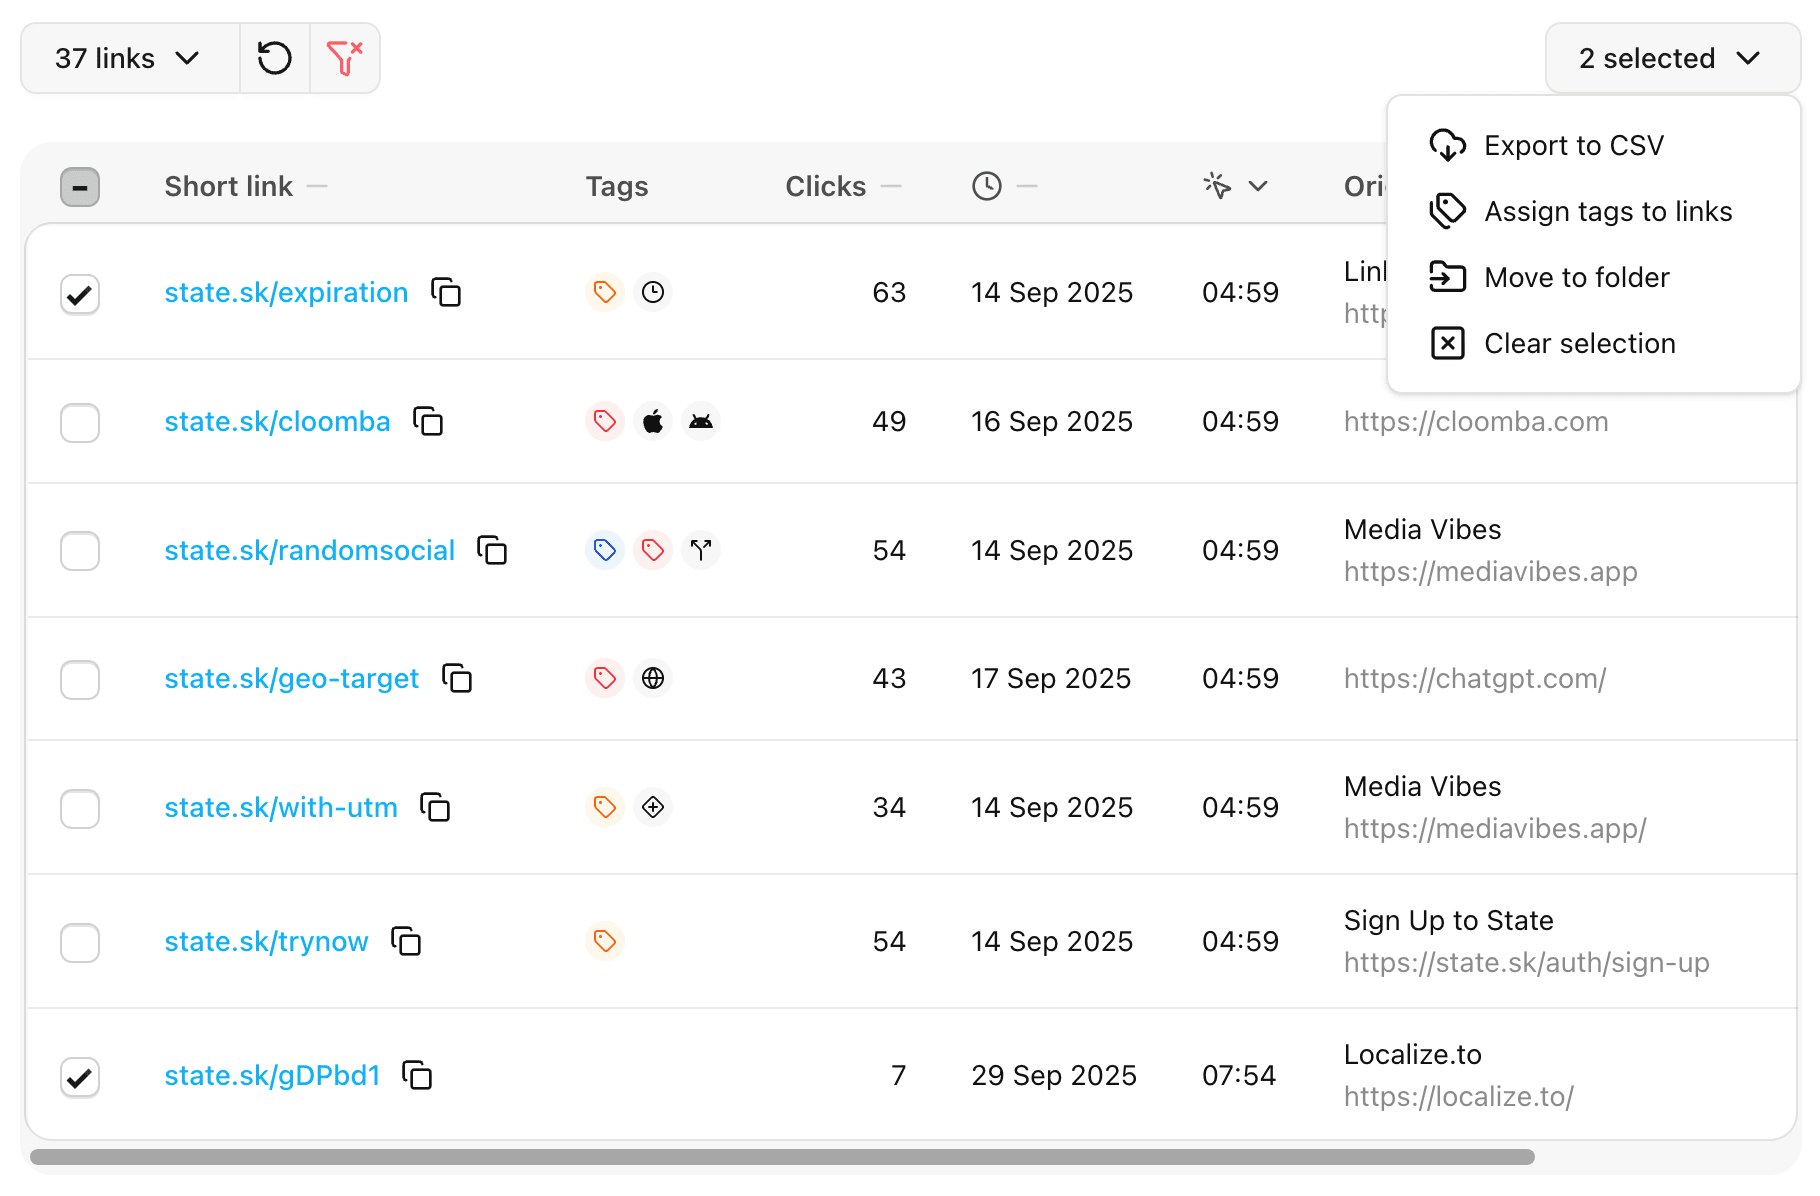
Task: Click the refresh links icon
Action: [x=274, y=58]
